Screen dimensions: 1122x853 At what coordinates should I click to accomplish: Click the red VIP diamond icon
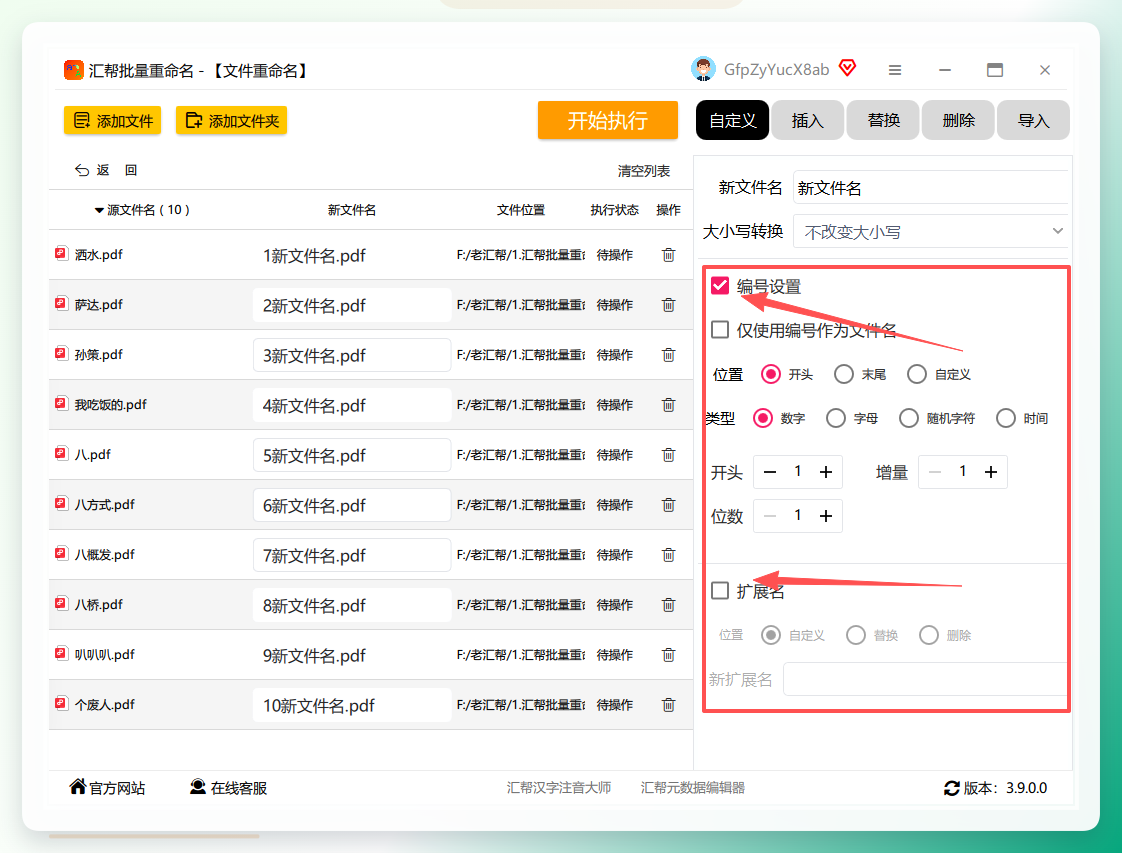coord(848,68)
